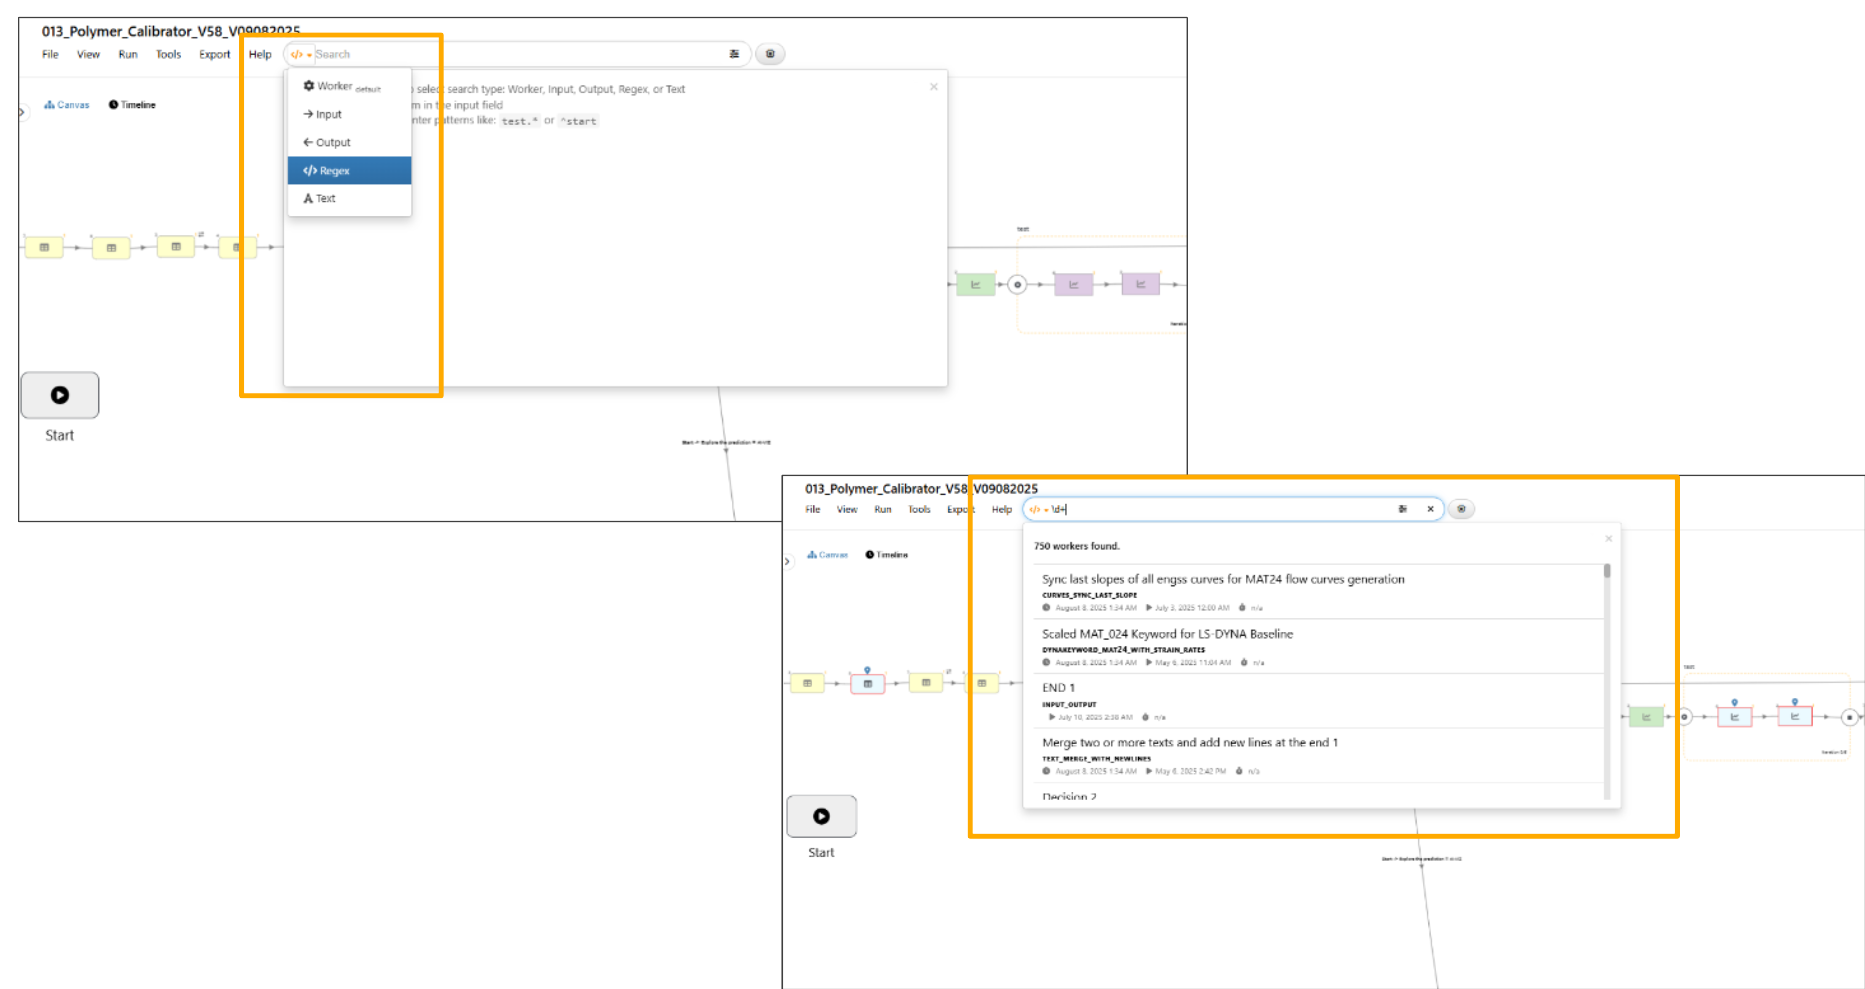The width and height of the screenshot is (1865, 989).
Task: Choose Input search type option
Action: tap(349, 114)
